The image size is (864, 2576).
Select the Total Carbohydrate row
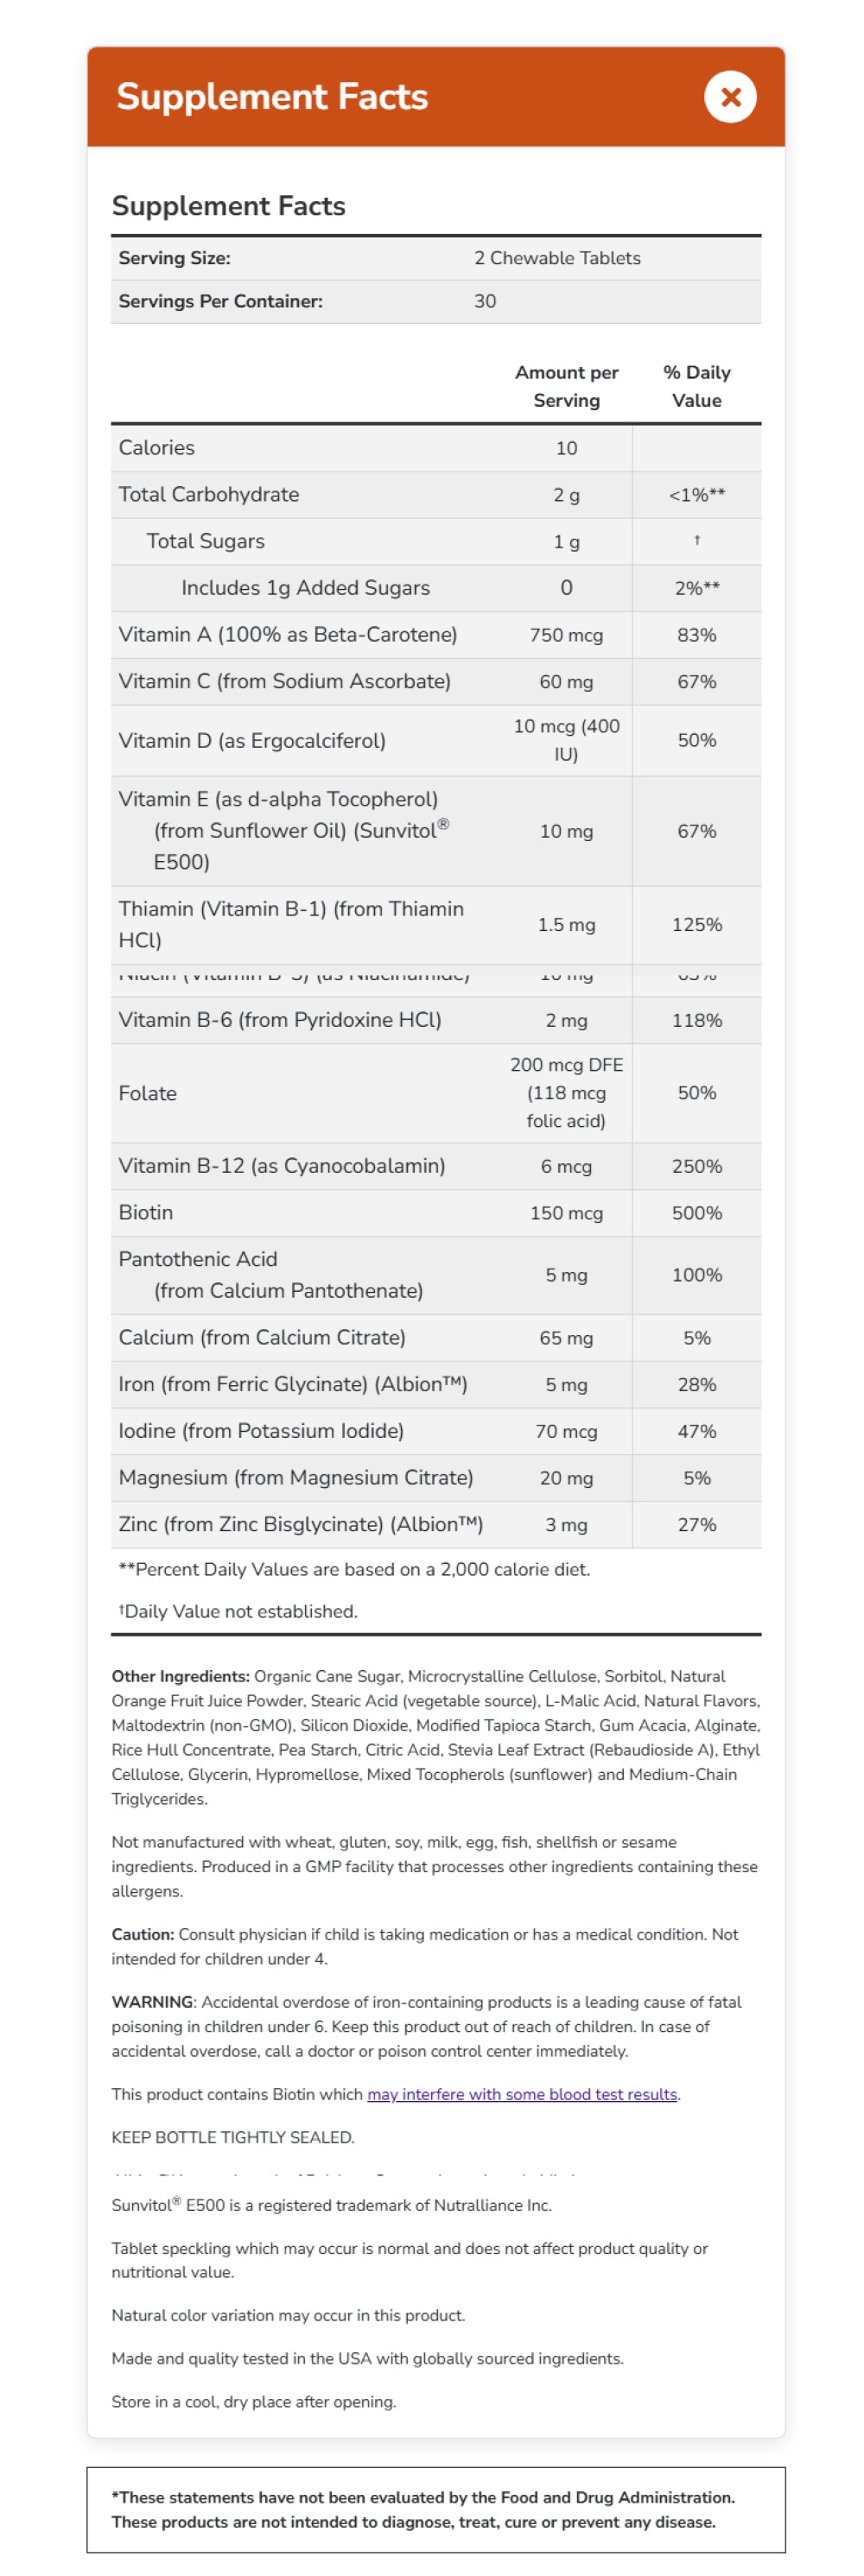(x=209, y=494)
